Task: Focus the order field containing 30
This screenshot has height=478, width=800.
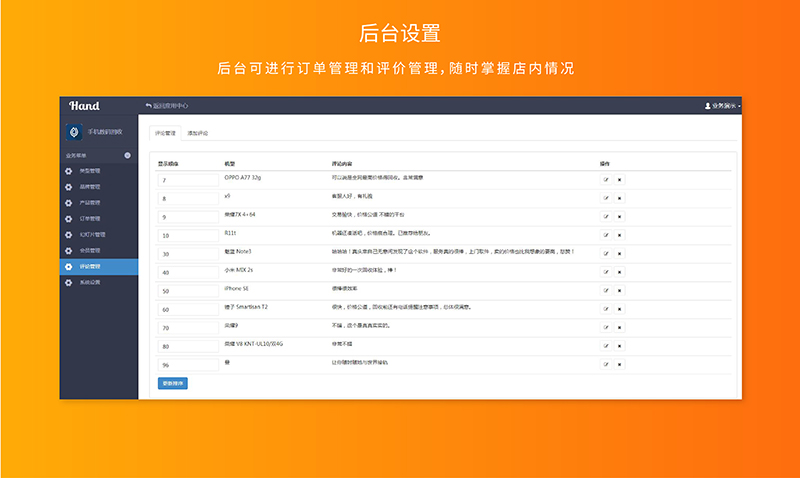Action: pos(188,254)
